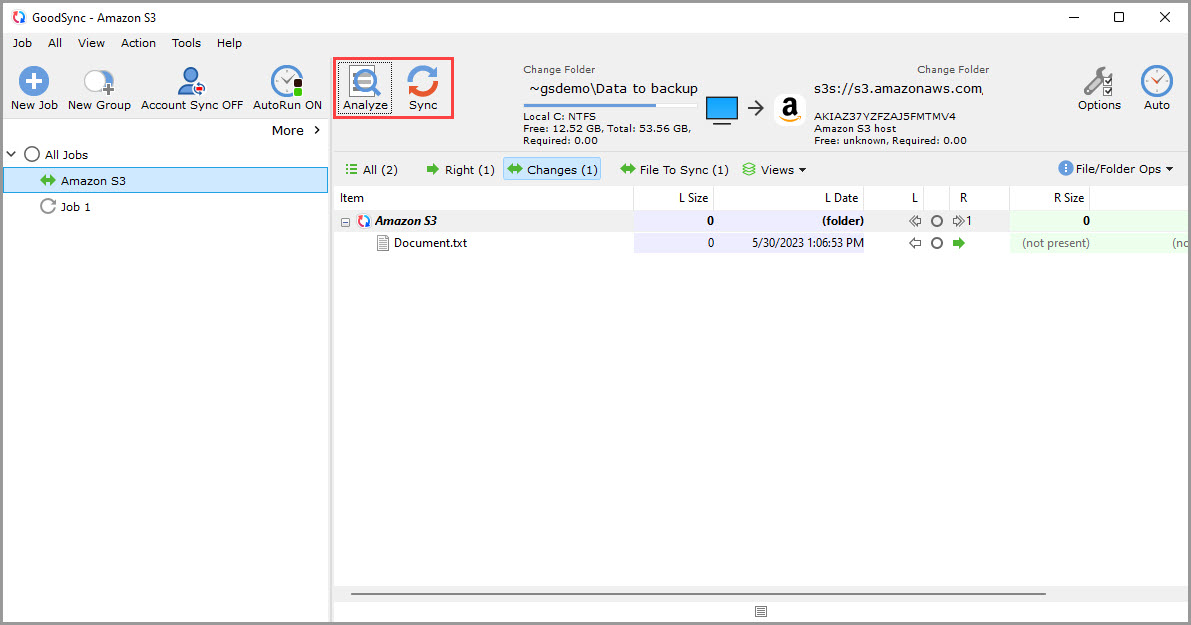Click the horizontal scrollbar at bottom
This screenshot has height=625, width=1191.
[698, 594]
